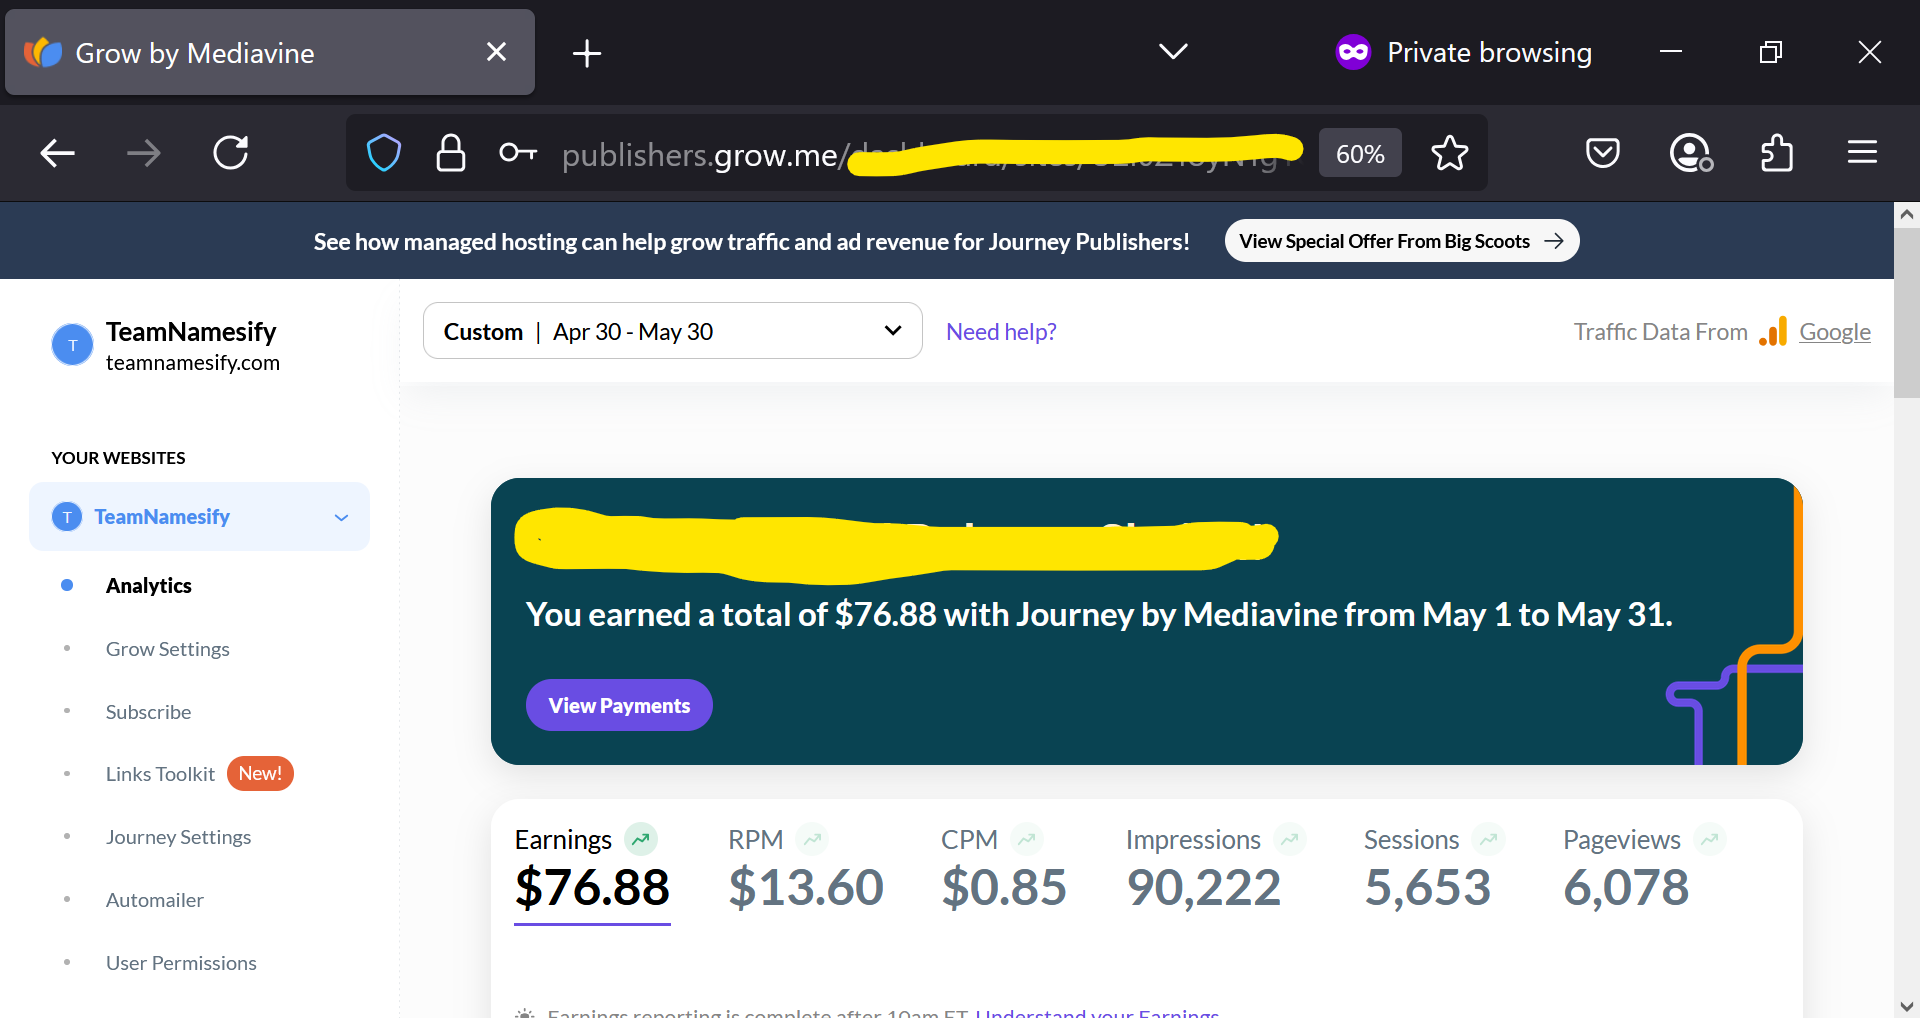Bookmark this page with the star icon

click(1449, 153)
